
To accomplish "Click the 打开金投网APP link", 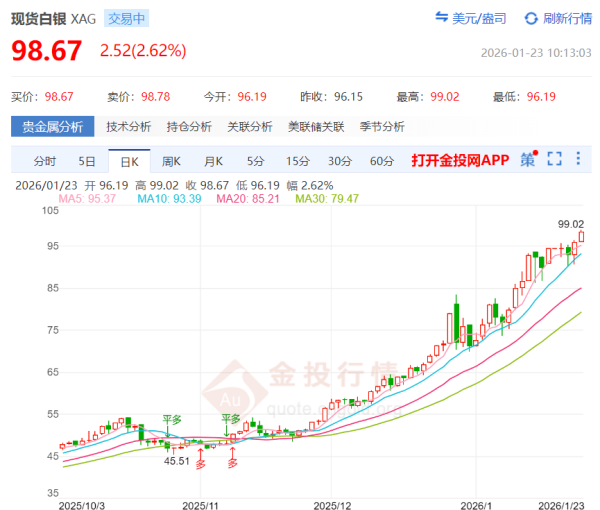I will pyautogui.click(x=460, y=160).
